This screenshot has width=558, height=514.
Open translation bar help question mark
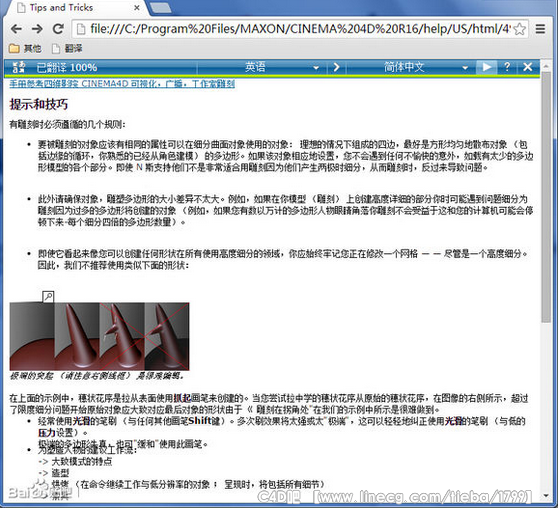click(507, 67)
